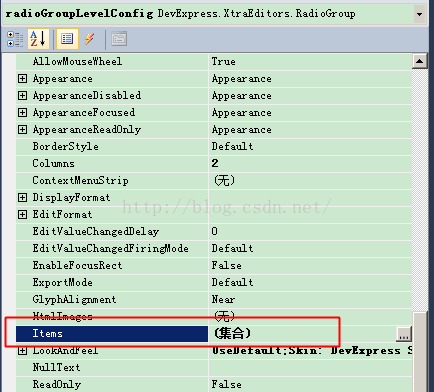The height and width of the screenshot is (392, 434).
Task: Select the AppearanceReadOnly property name
Action: pos(87,130)
